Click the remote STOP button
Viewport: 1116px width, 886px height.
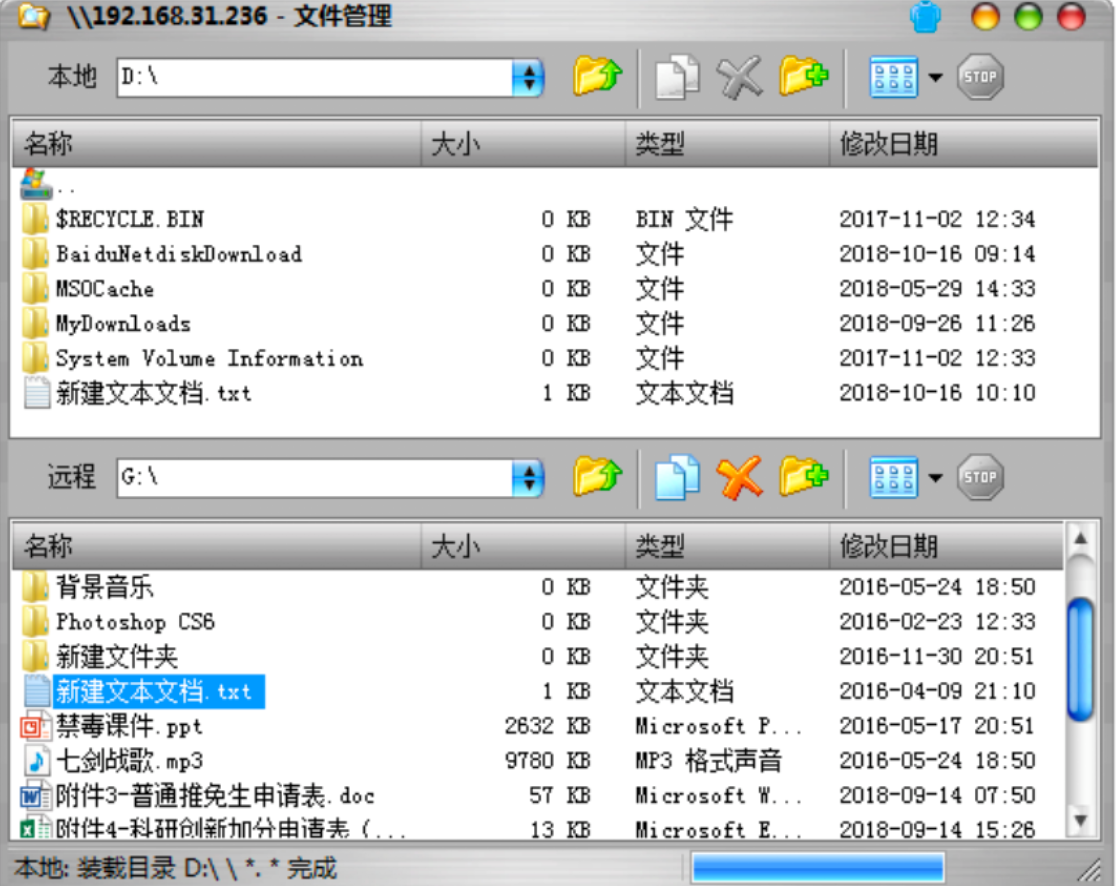[x=980, y=477]
